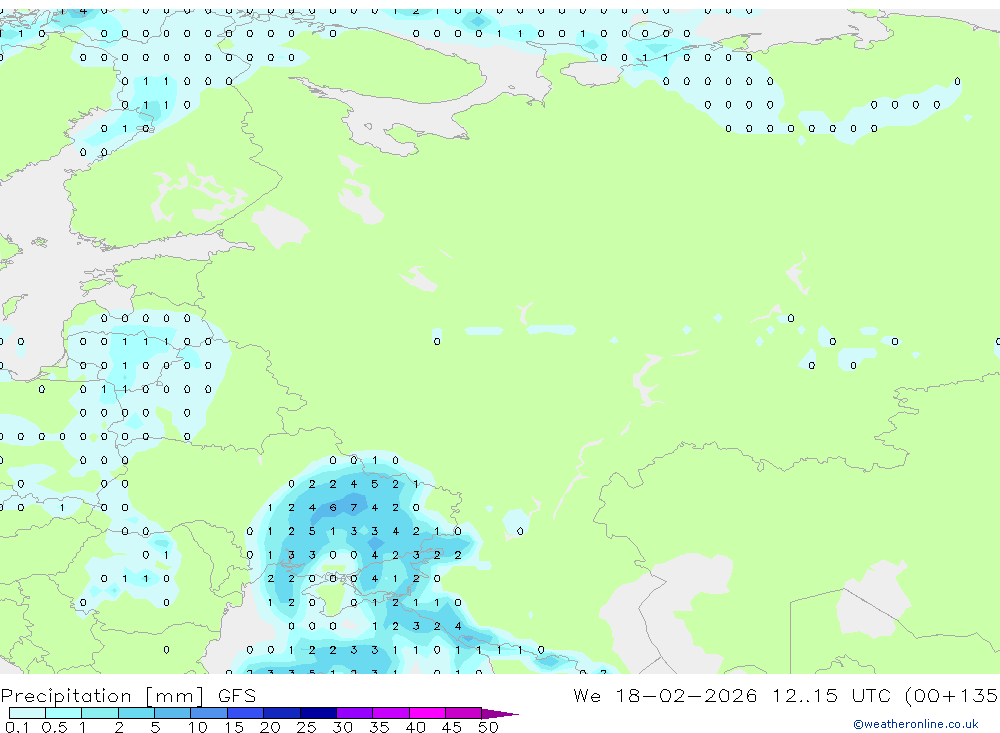
Task: Click the '0.1' legend scale label
Action: point(17,727)
